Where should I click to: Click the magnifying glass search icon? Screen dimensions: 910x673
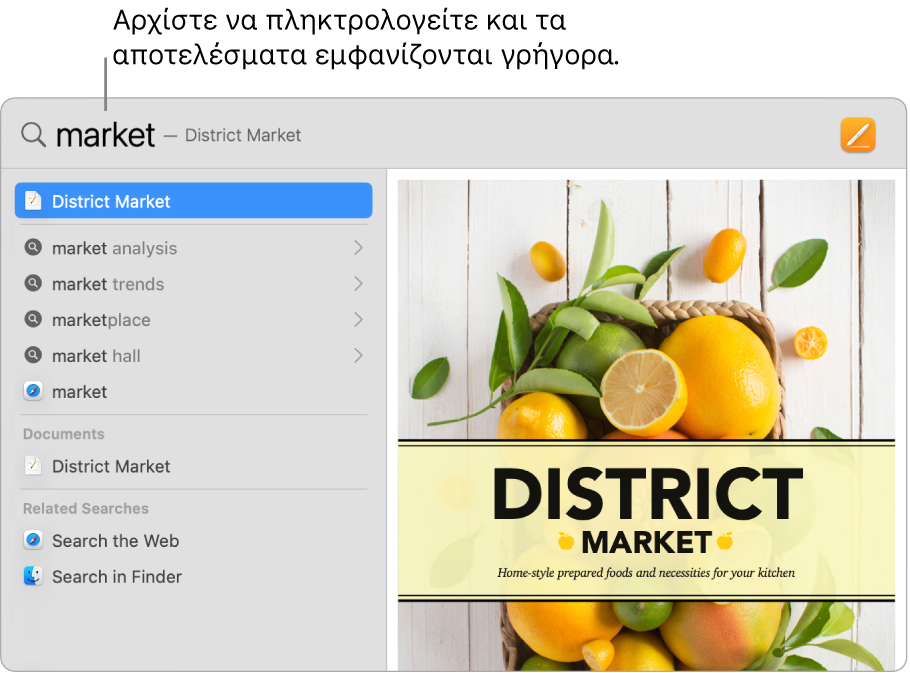pyautogui.click(x=32, y=134)
